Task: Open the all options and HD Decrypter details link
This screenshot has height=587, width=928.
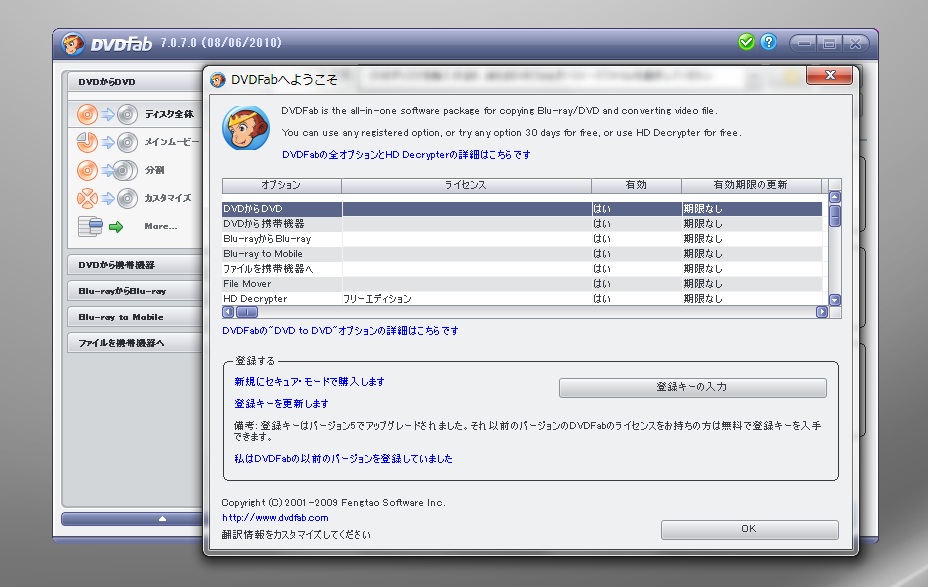Action: tap(406, 155)
